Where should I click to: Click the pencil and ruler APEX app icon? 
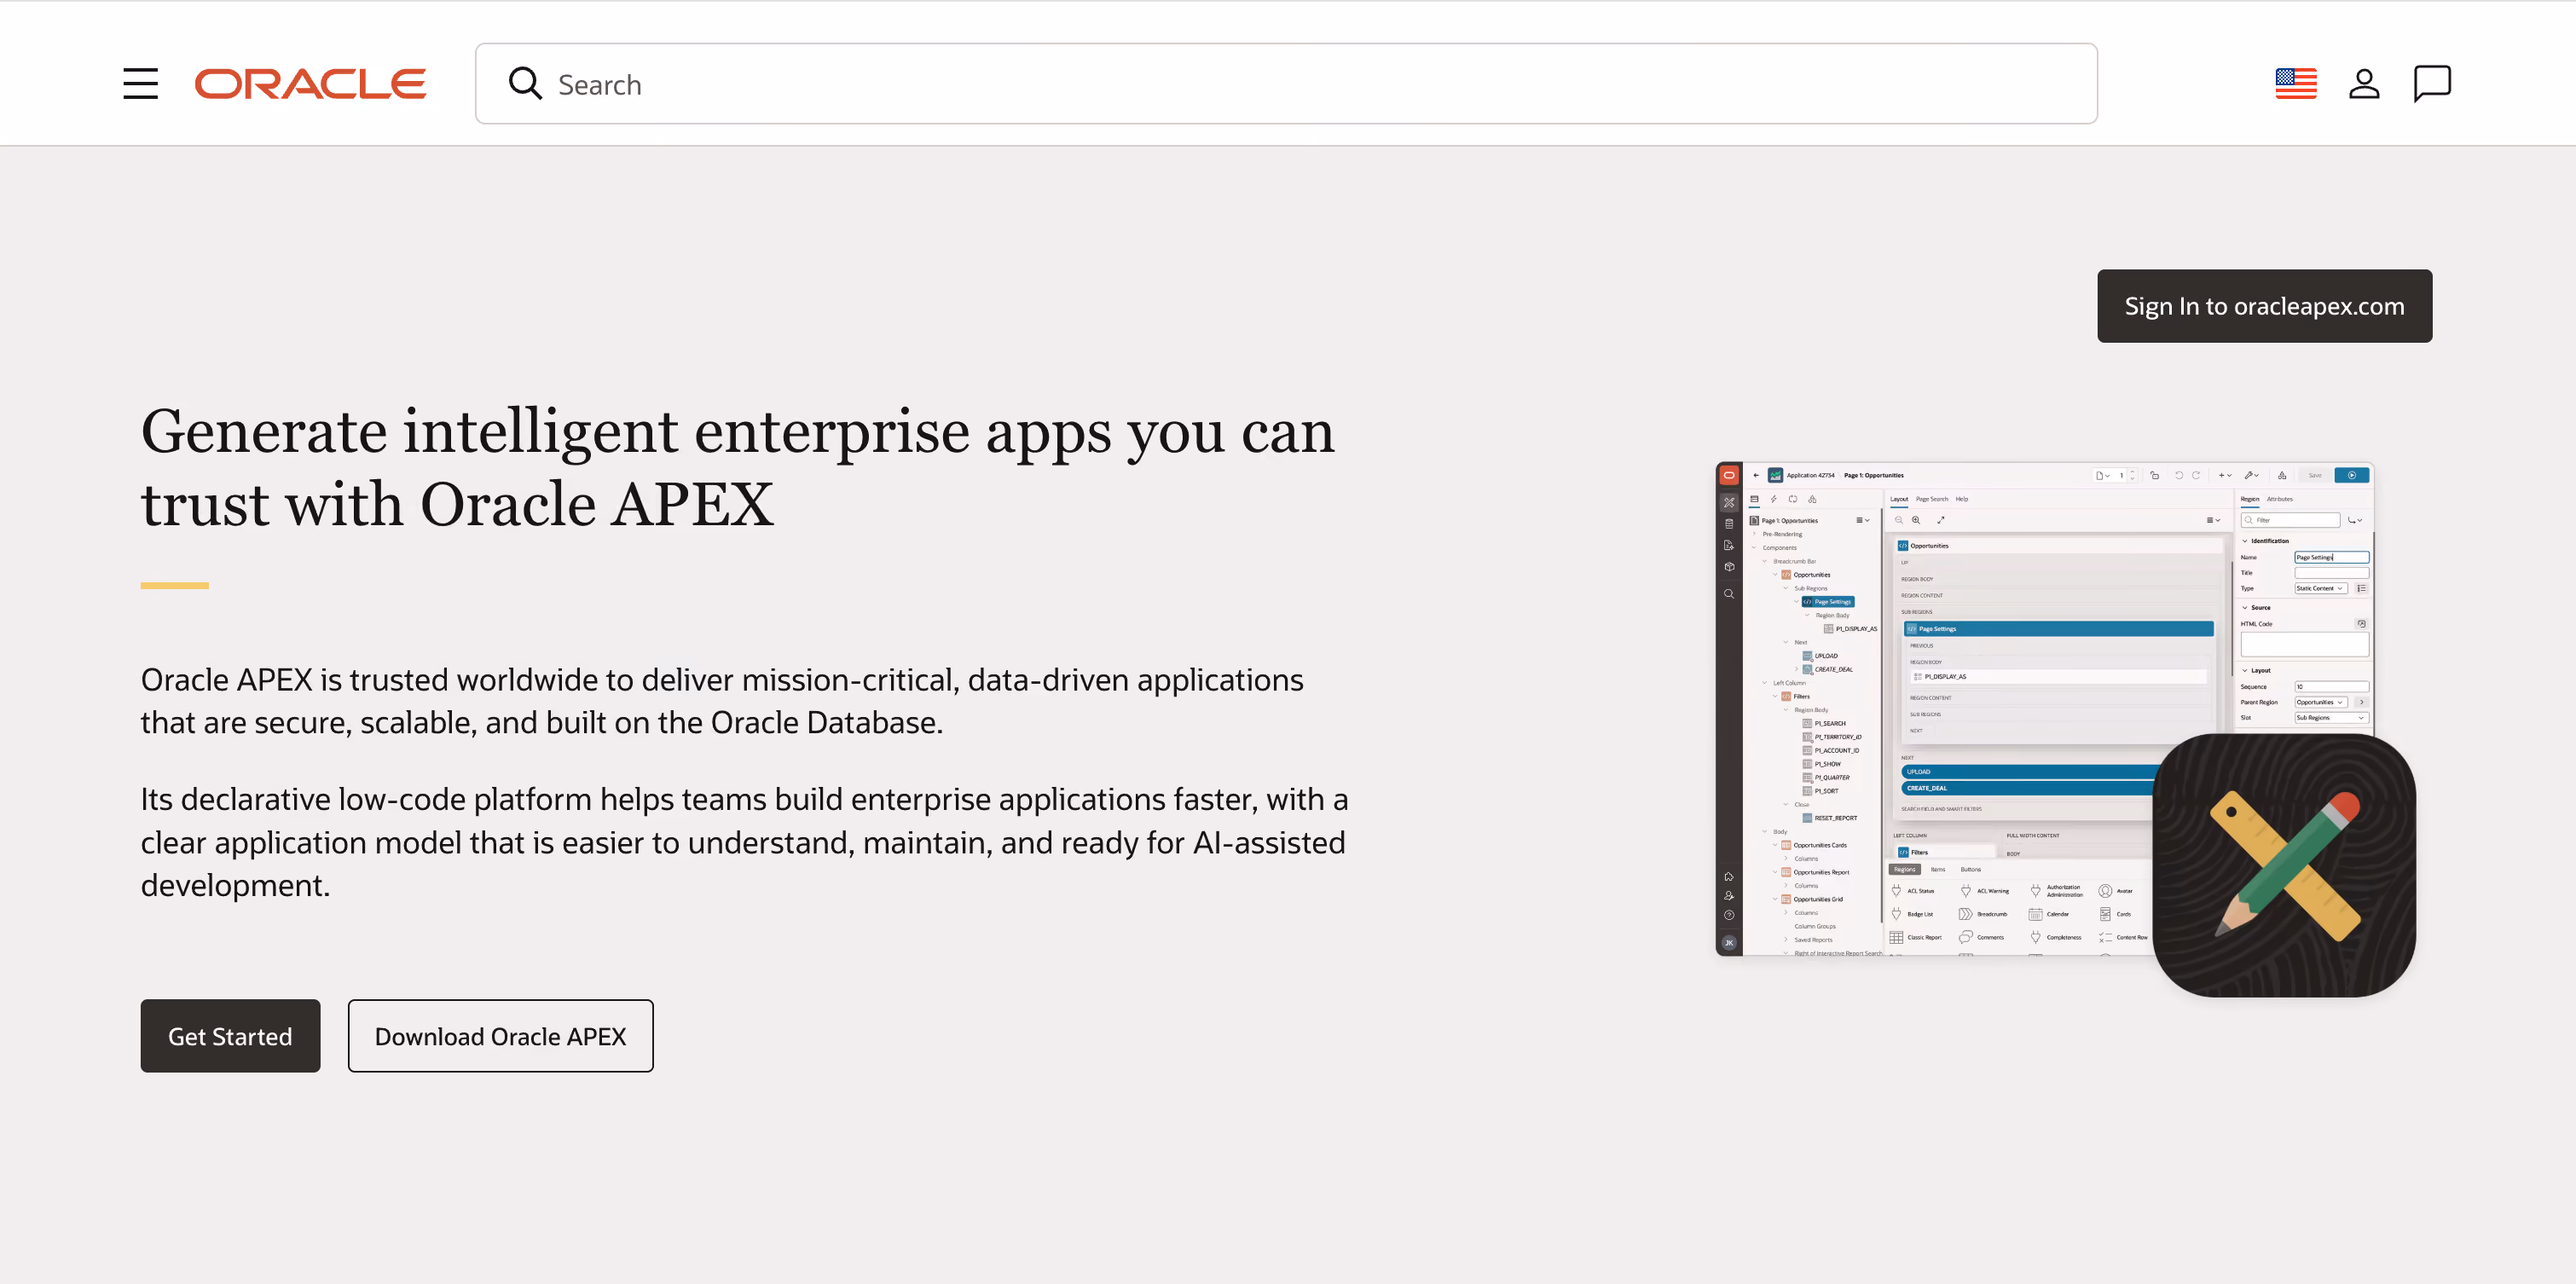click(2284, 865)
